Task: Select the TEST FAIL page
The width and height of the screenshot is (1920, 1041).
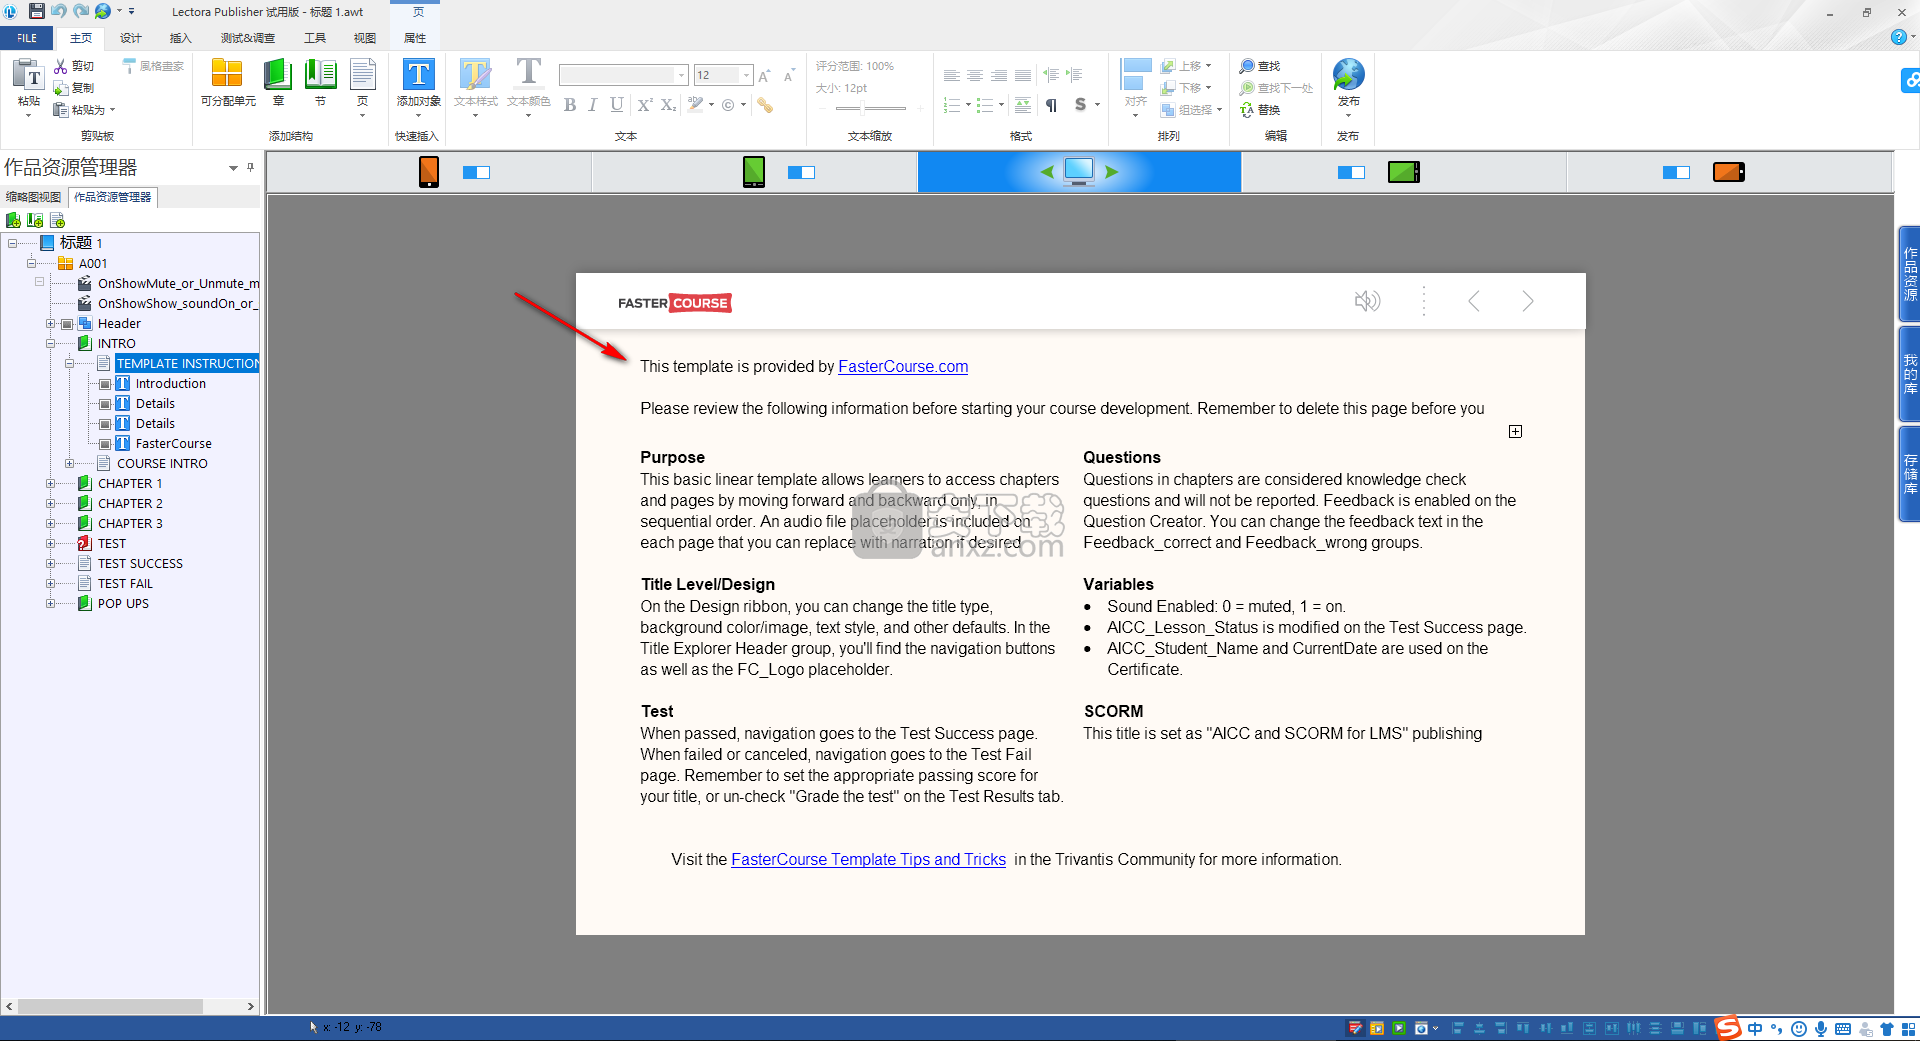Action: pos(125,583)
